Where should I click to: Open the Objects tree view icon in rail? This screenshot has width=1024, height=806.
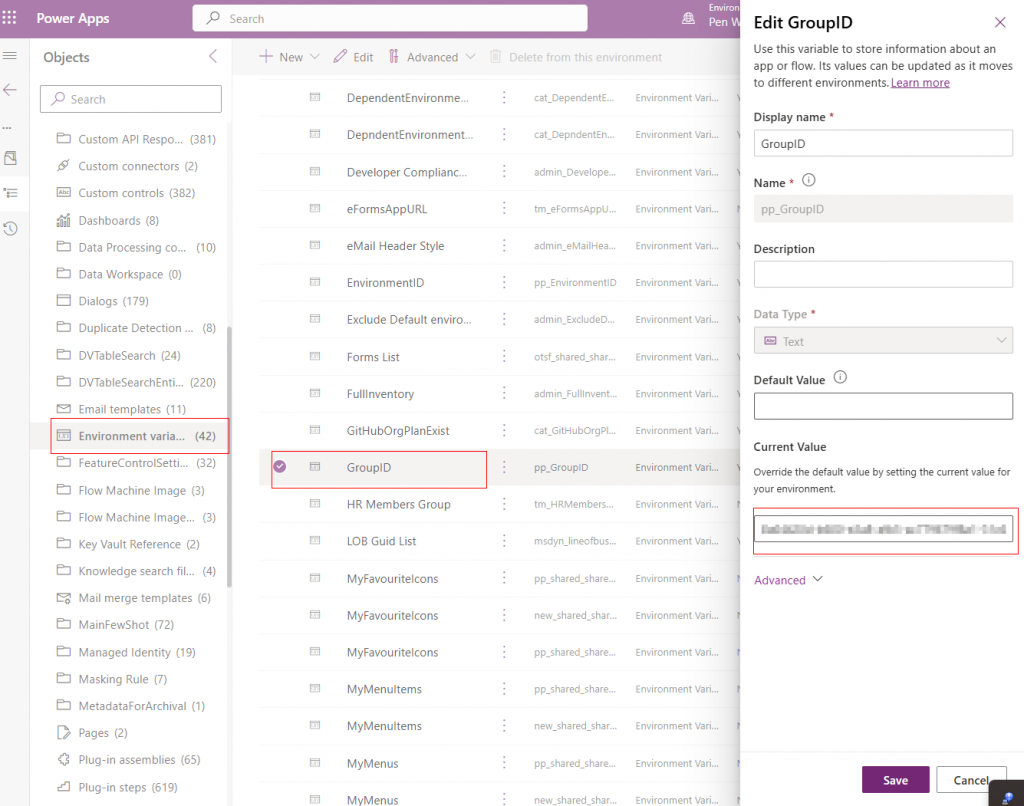[x=11, y=193]
